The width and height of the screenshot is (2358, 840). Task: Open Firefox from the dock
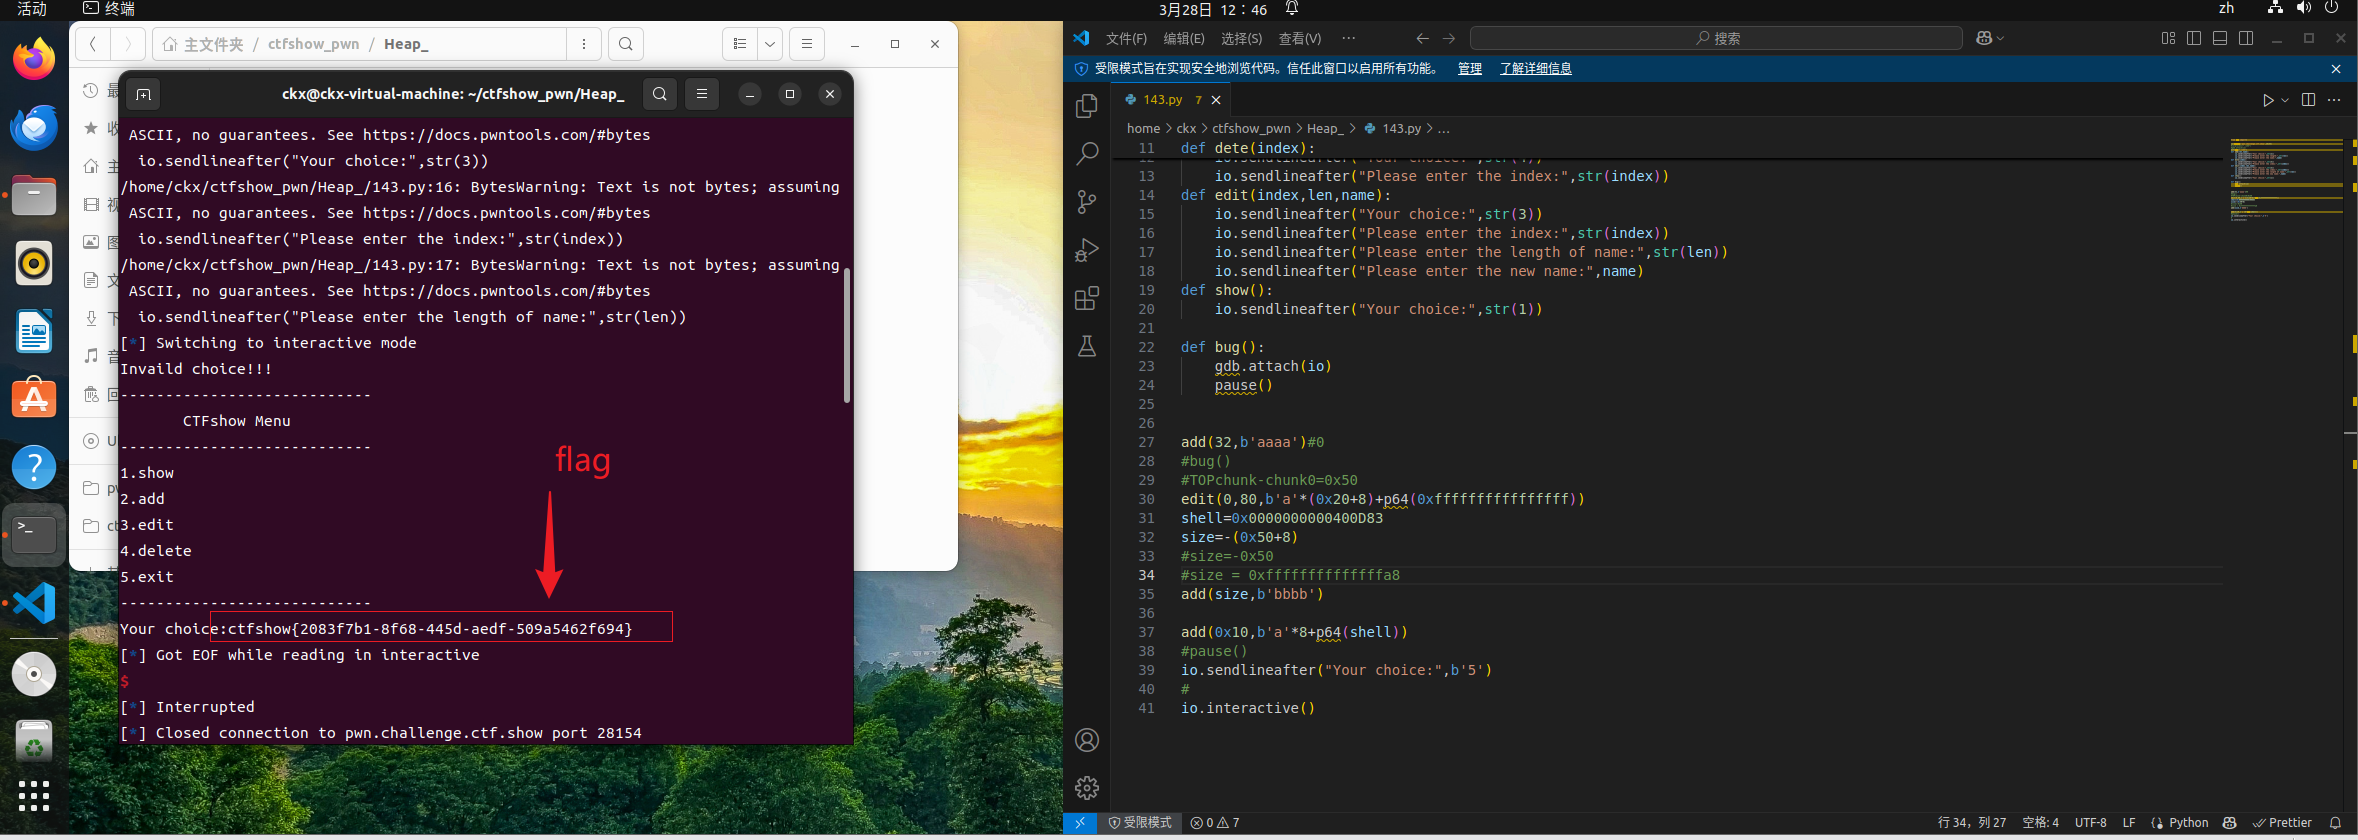pos(34,59)
